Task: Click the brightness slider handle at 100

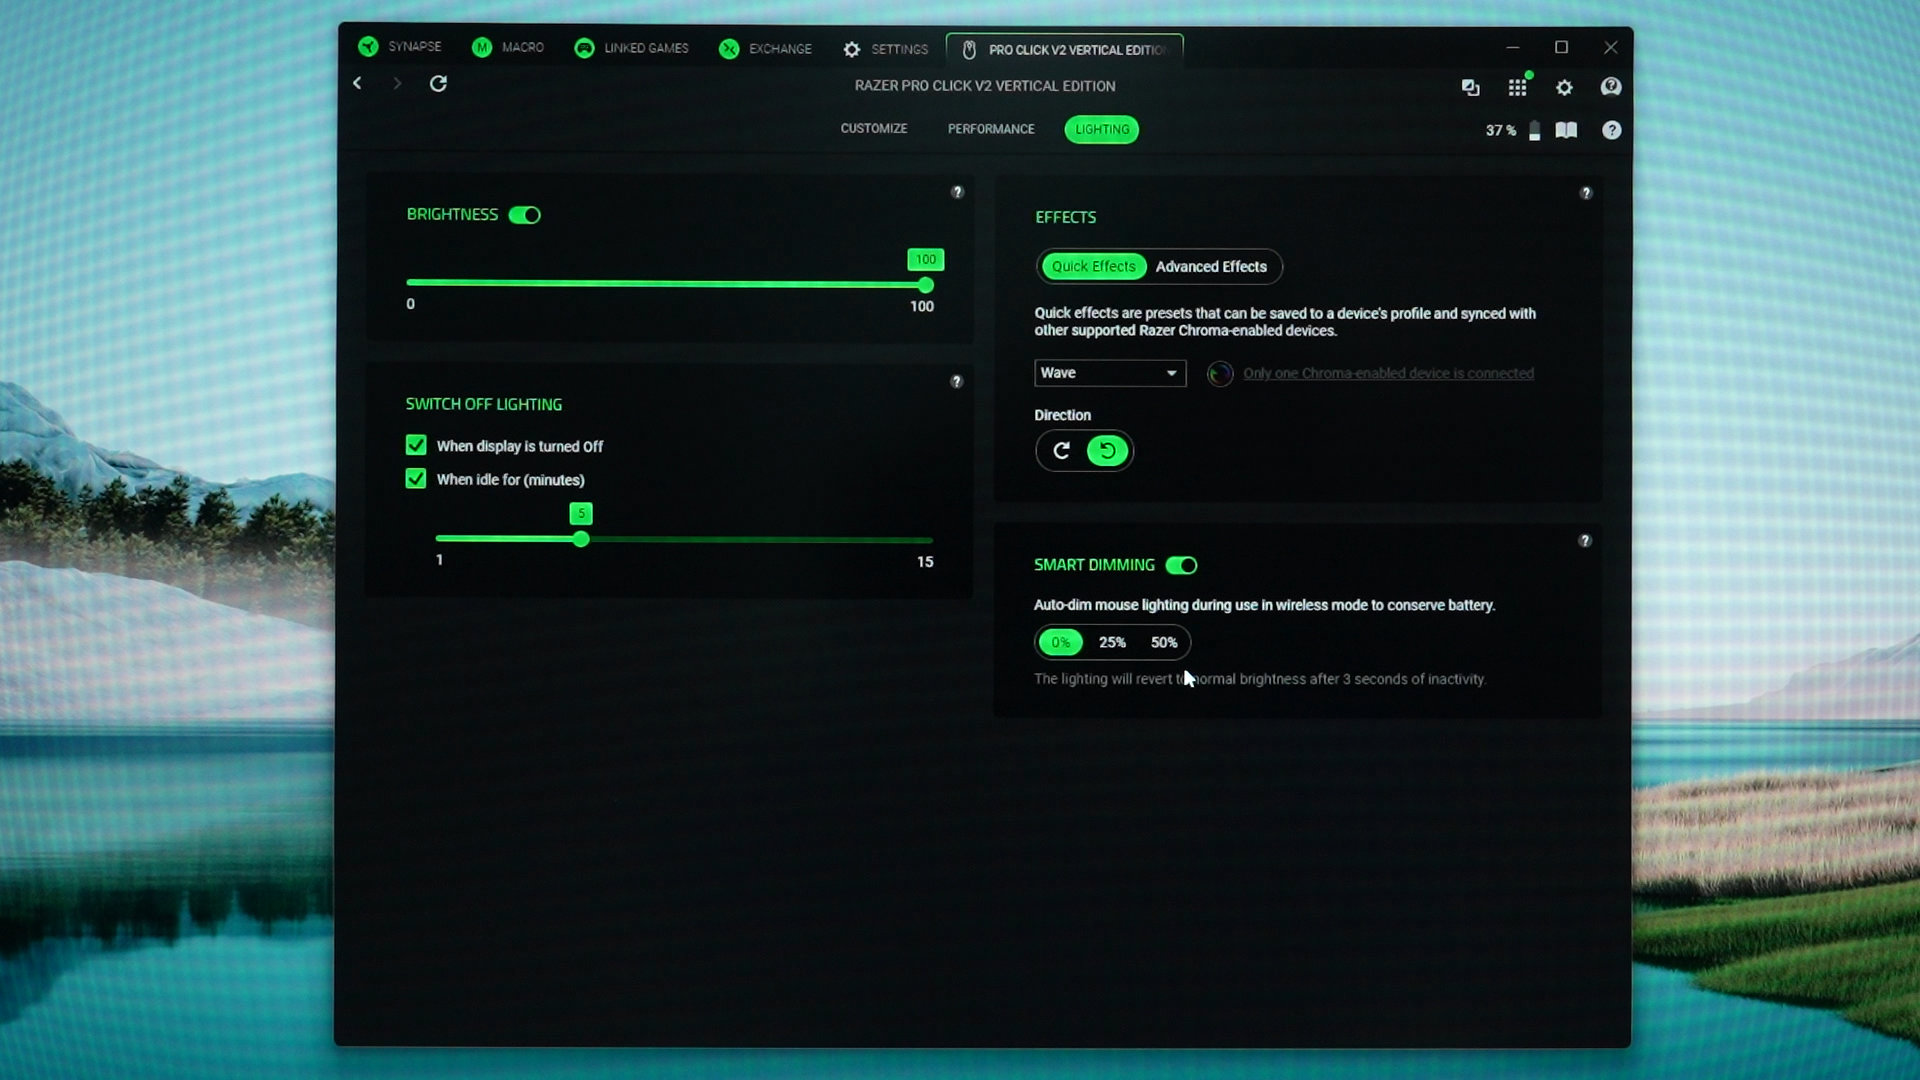Action: [926, 285]
